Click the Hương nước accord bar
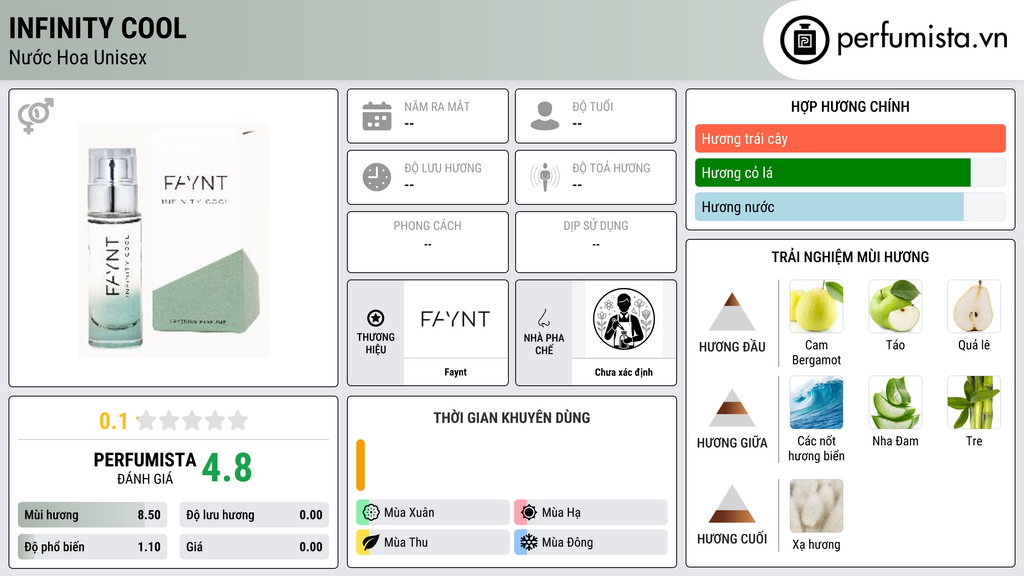The height and width of the screenshot is (576, 1024). pos(850,206)
